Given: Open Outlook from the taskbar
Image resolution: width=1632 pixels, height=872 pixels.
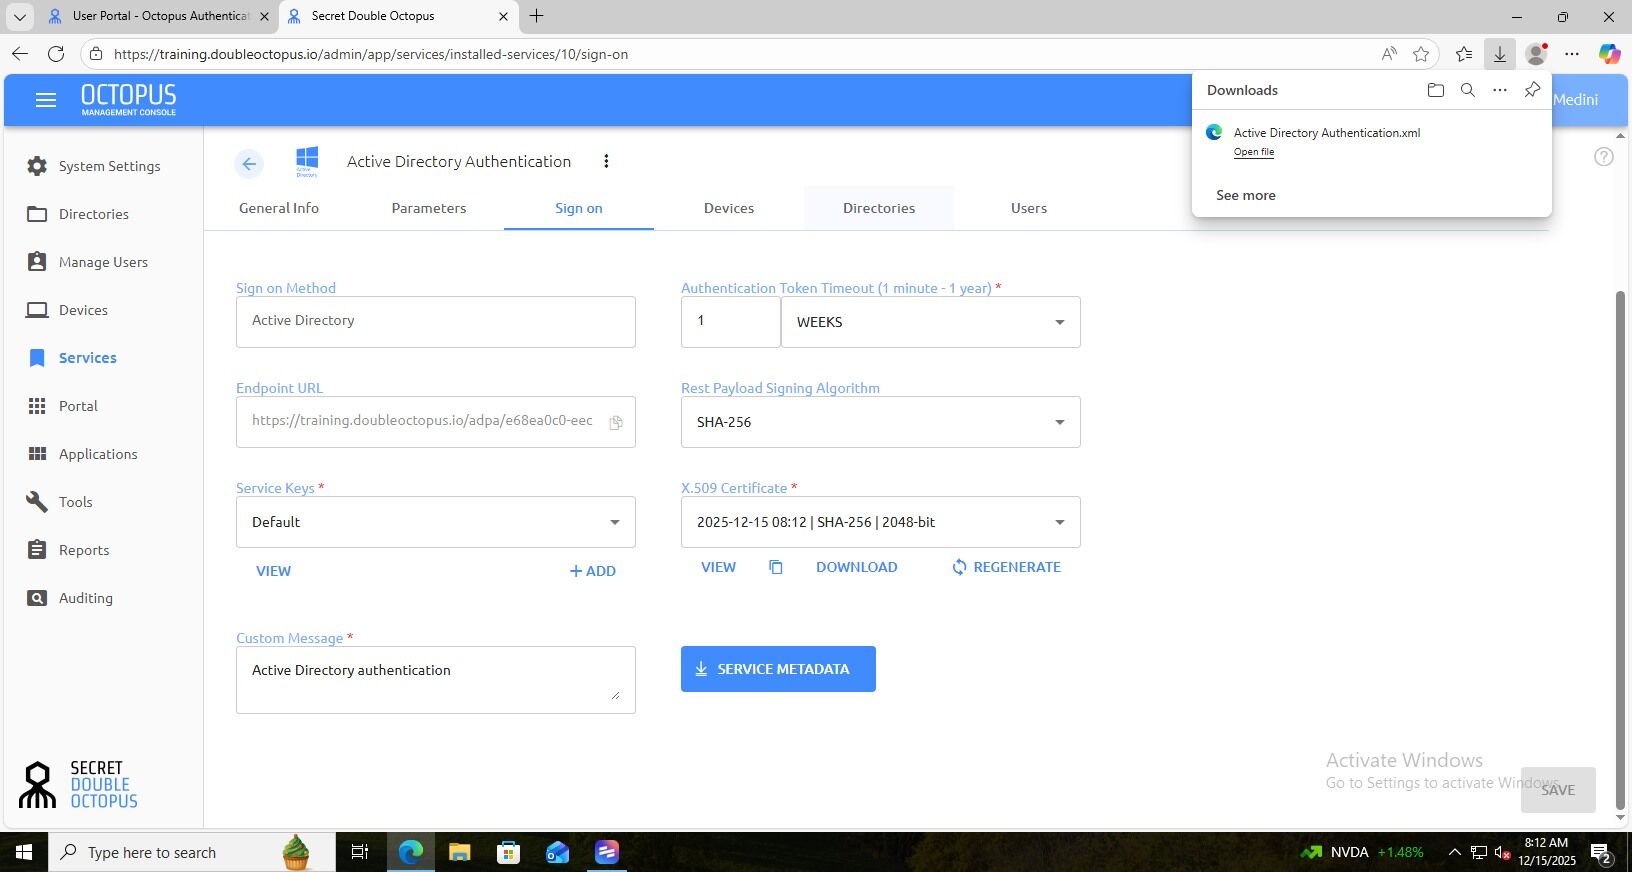Looking at the screenshot, I should click(x=557, y=852).
